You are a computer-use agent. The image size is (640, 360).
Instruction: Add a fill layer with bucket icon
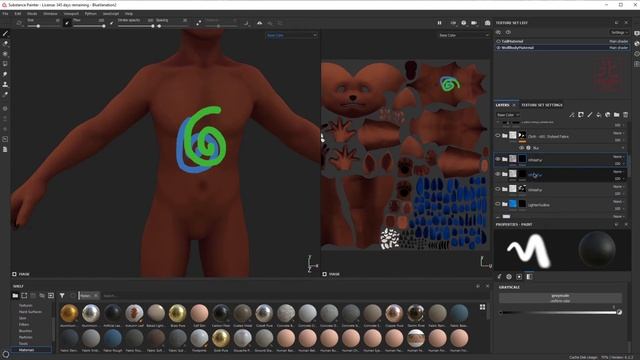click(599, 115)
